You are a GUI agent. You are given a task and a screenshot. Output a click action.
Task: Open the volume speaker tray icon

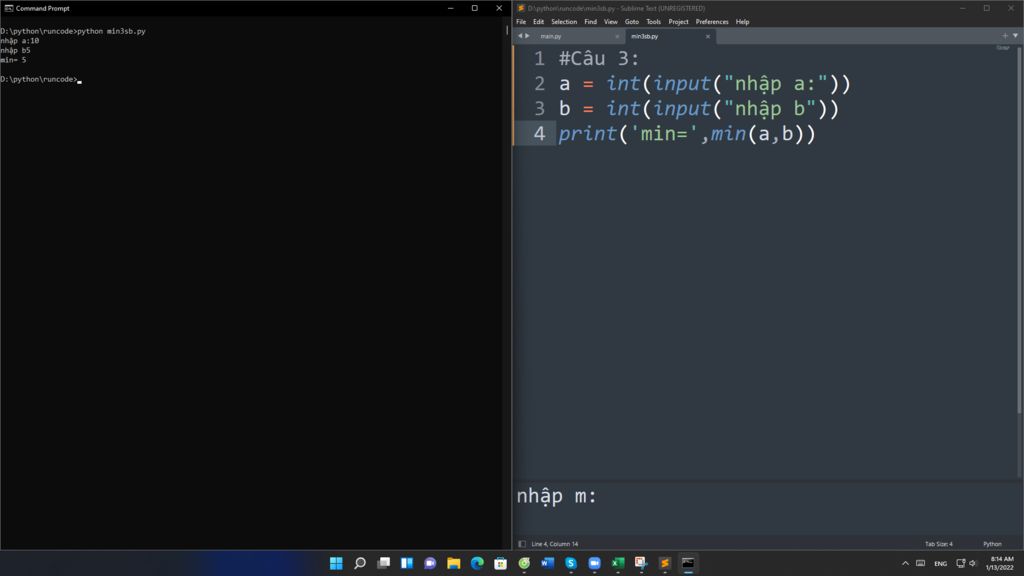pyautogui.click(x=972, y=564)
